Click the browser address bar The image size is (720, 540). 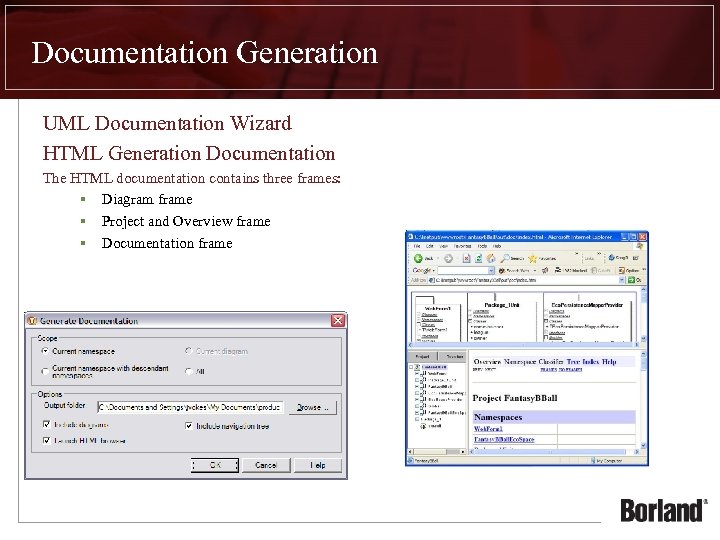(x=523, y=280)
